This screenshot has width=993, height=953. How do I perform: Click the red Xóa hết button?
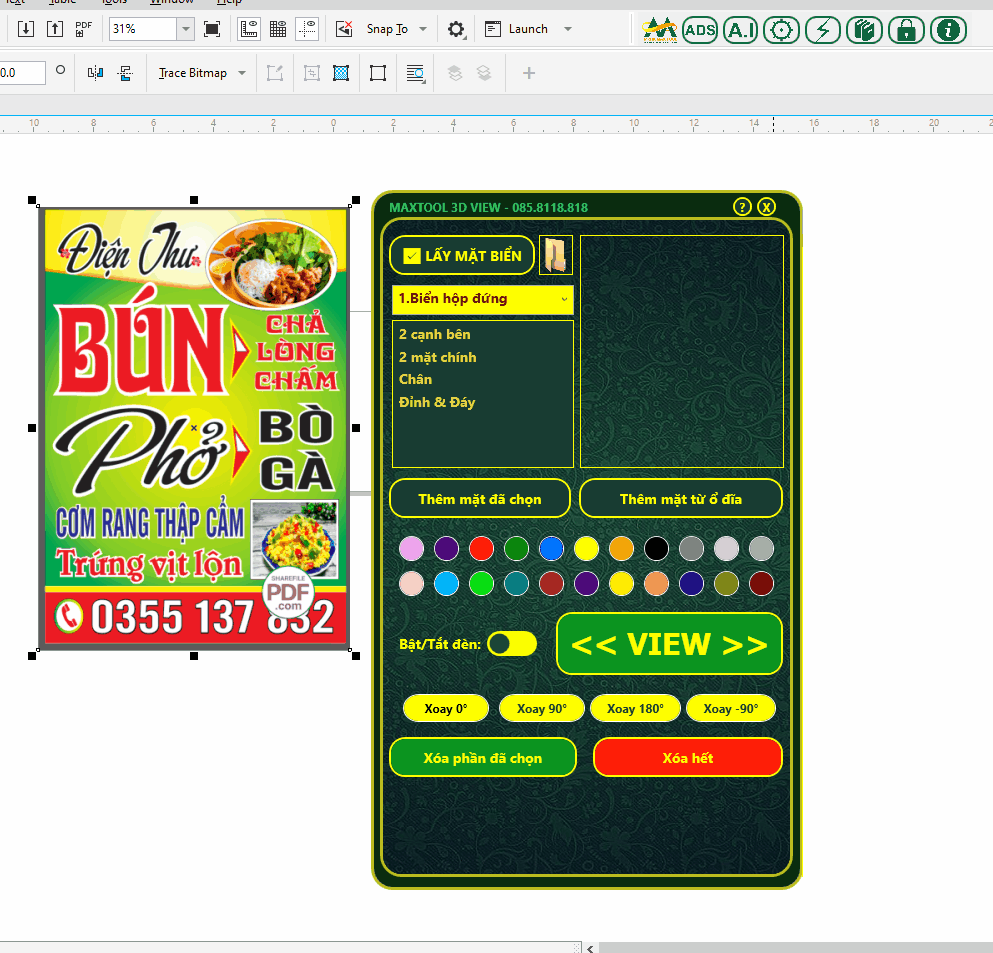(x=687, y=758)
